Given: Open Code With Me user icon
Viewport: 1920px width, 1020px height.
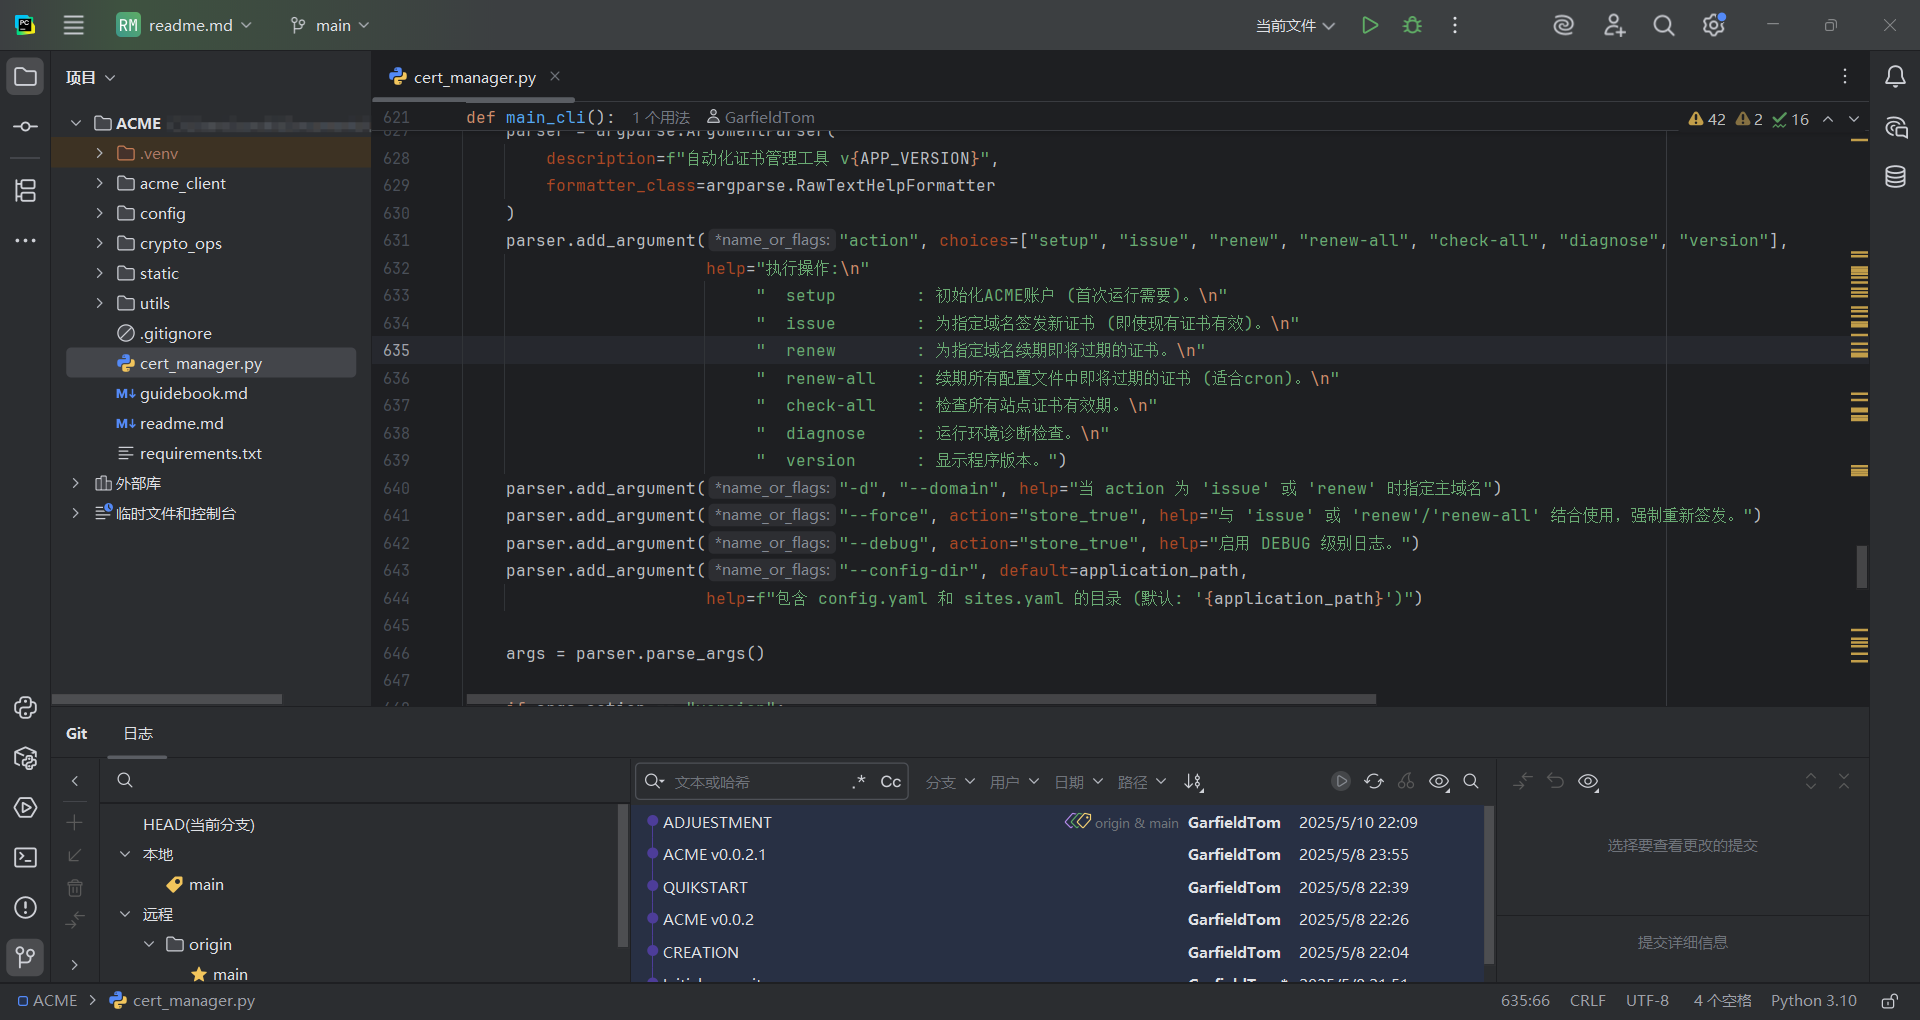Looking at the screenshot, I should point(1614,25).
